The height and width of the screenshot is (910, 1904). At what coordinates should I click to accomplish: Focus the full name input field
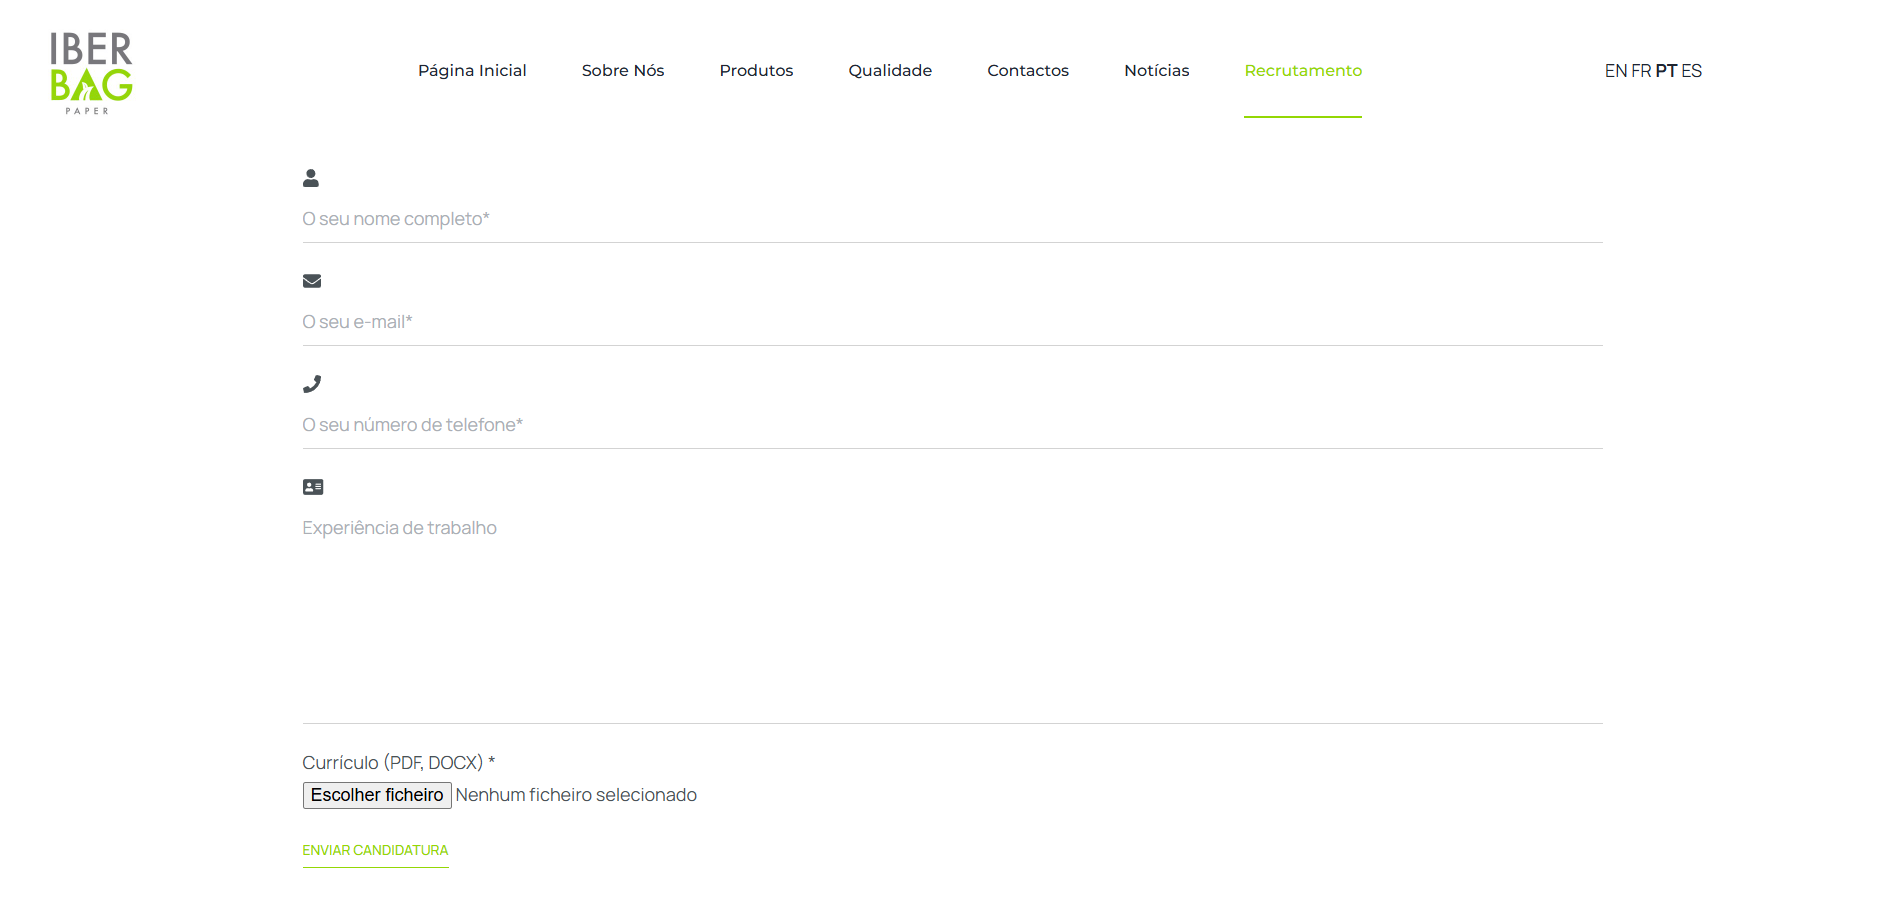click(952, 219)
